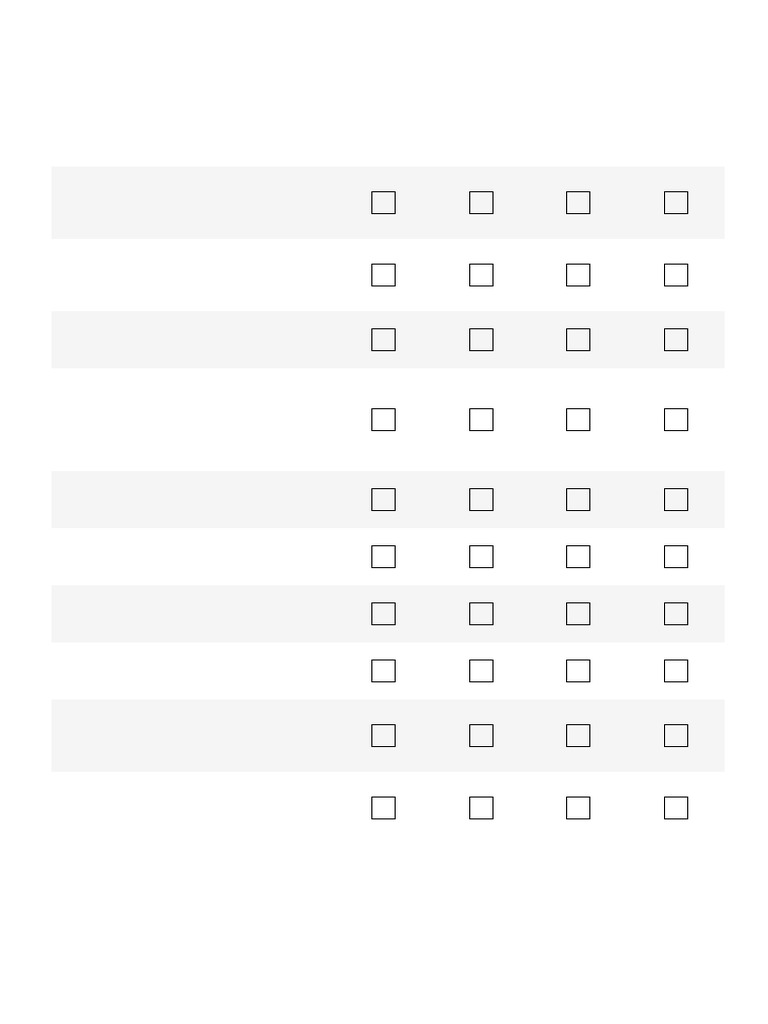Check second-column checkbox in the second row
The image size is (768, 1024).
coord(481,275)
